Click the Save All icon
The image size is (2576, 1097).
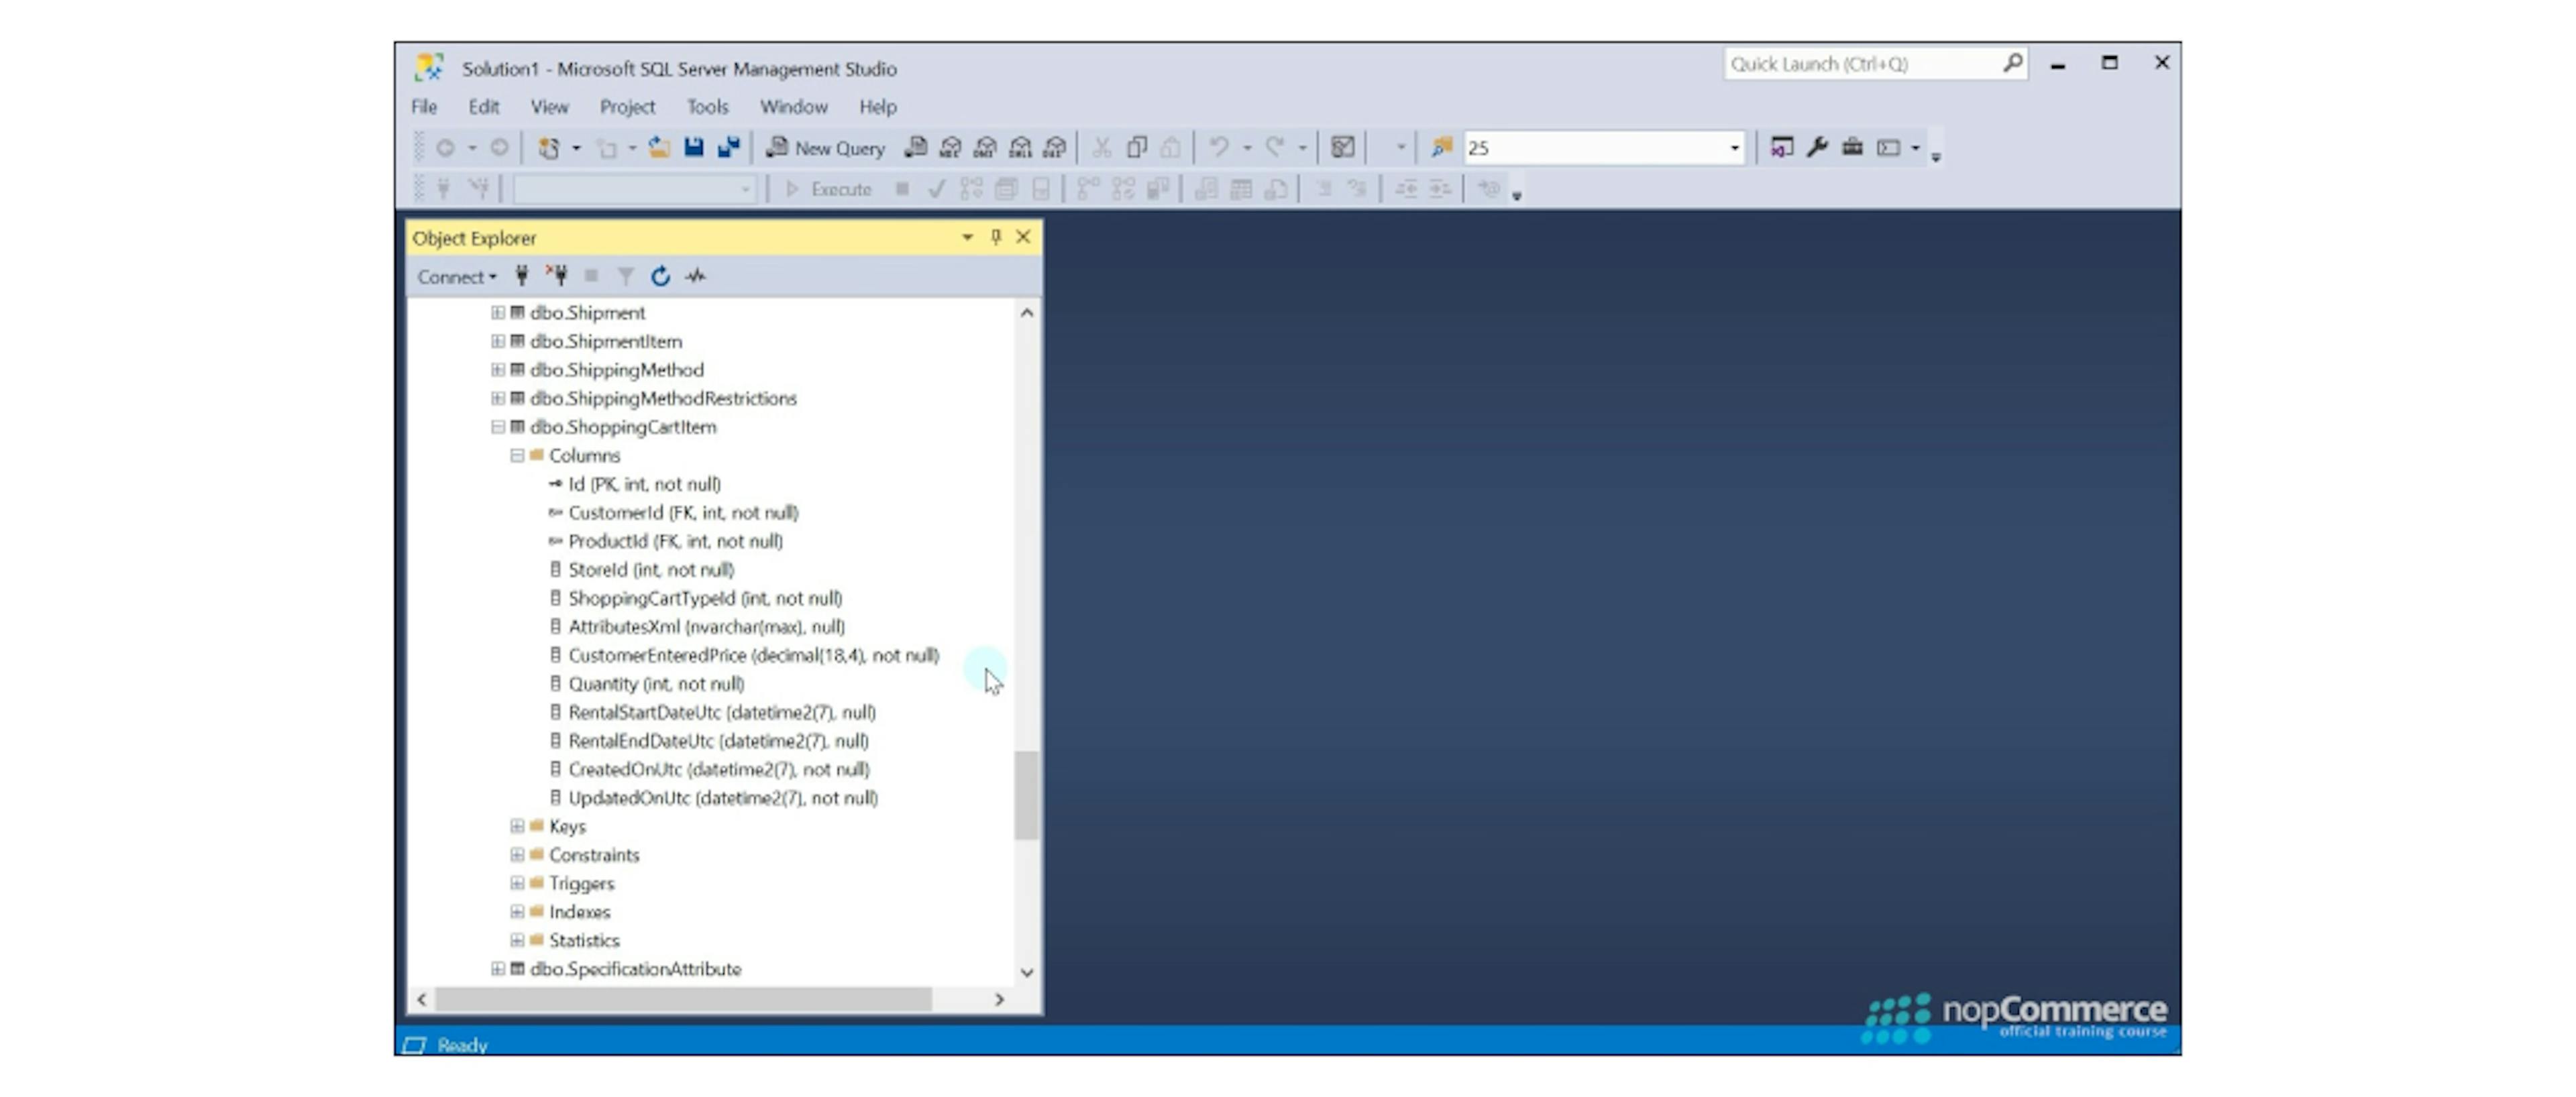[729, 148]
